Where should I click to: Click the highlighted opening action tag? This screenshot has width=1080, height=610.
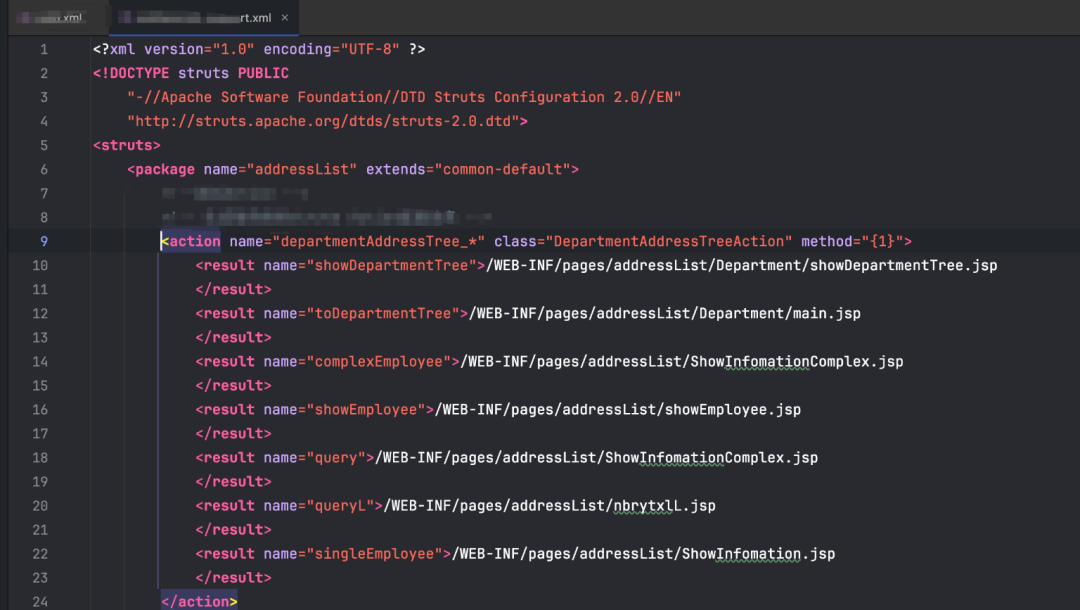[191, 242]
